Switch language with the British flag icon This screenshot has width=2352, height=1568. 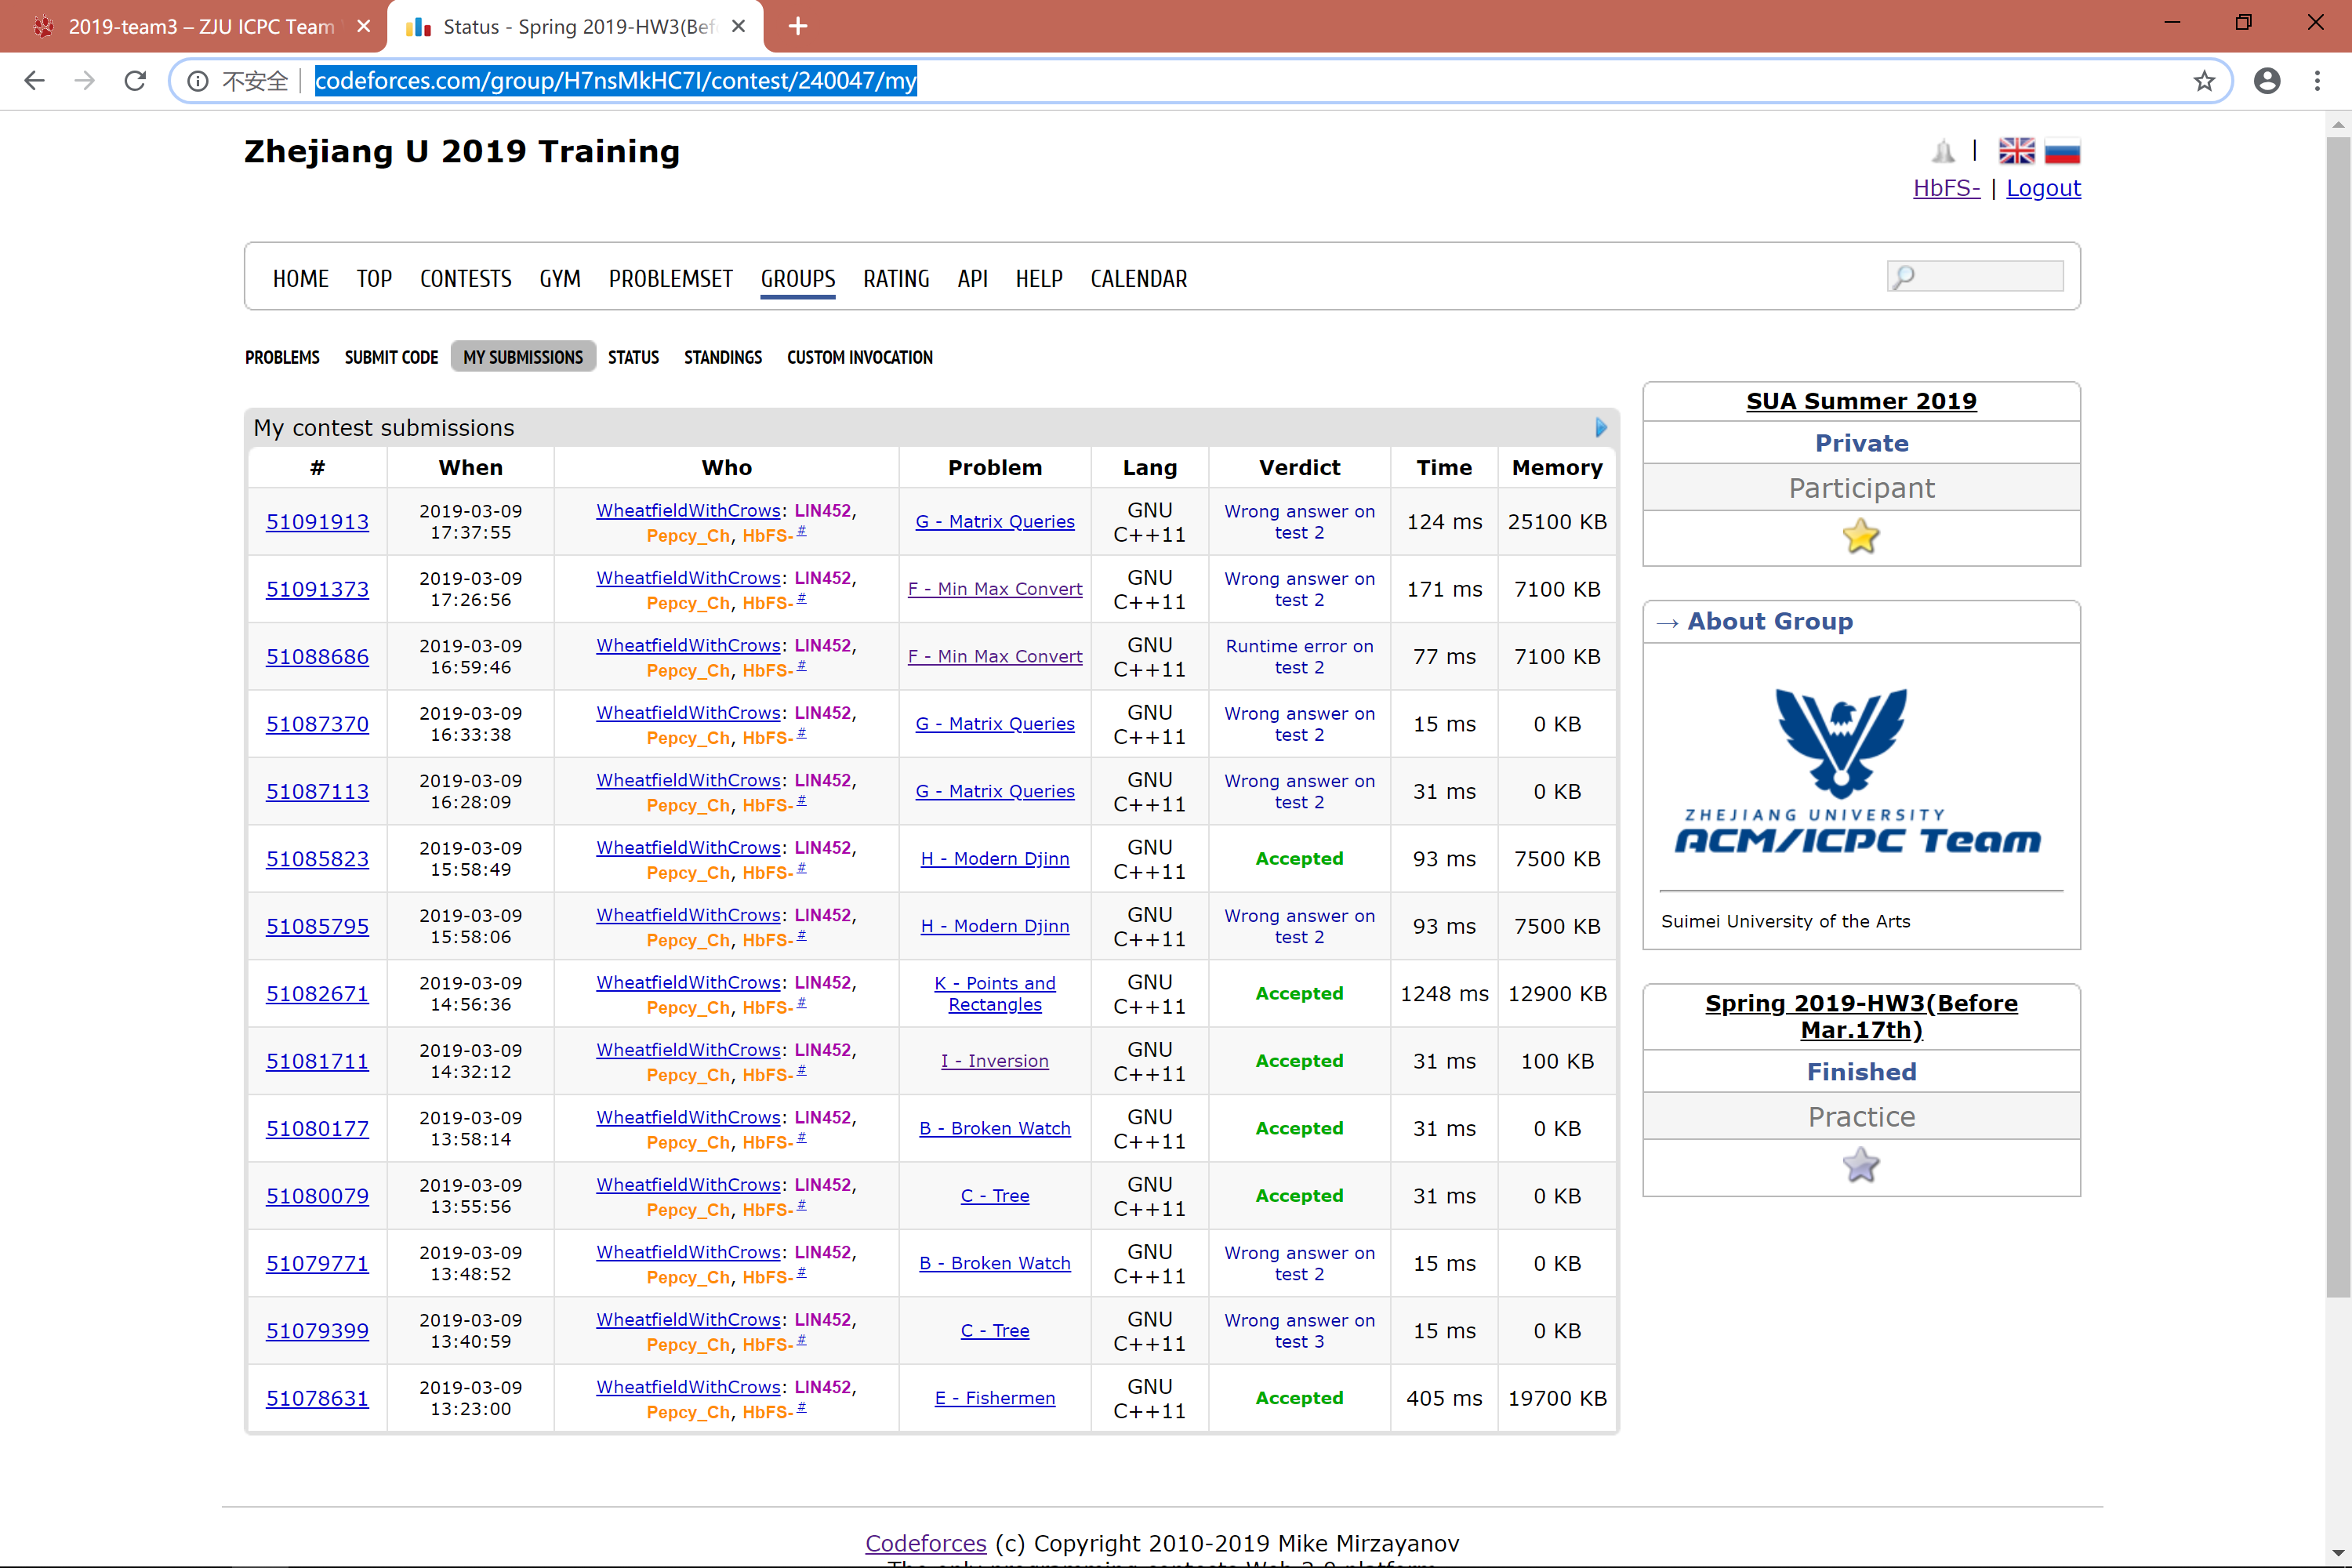point(2016,151)
